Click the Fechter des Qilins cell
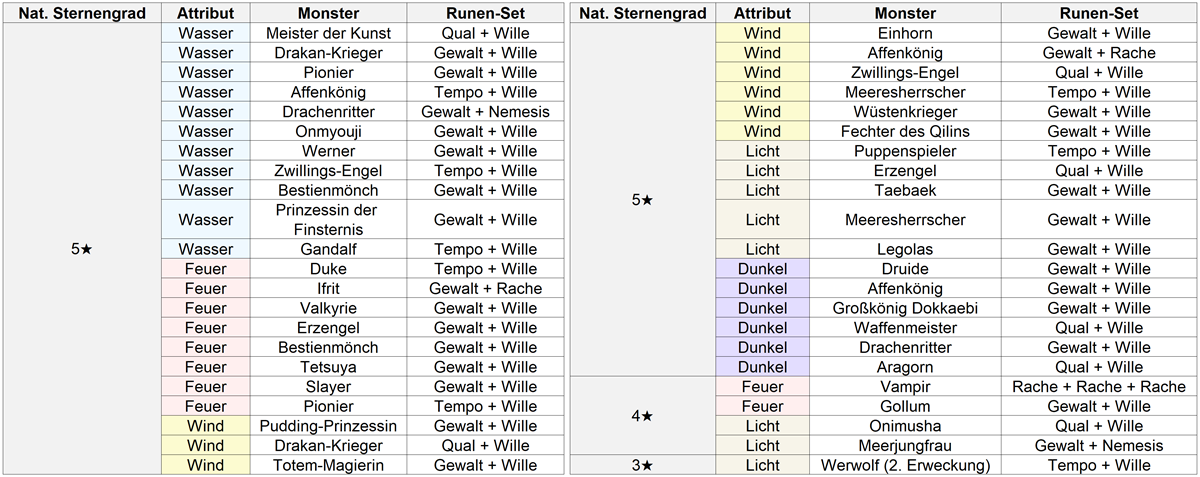Image resolution: width=1200 pixels, height=477 pixels. click(x=904, y=131)
